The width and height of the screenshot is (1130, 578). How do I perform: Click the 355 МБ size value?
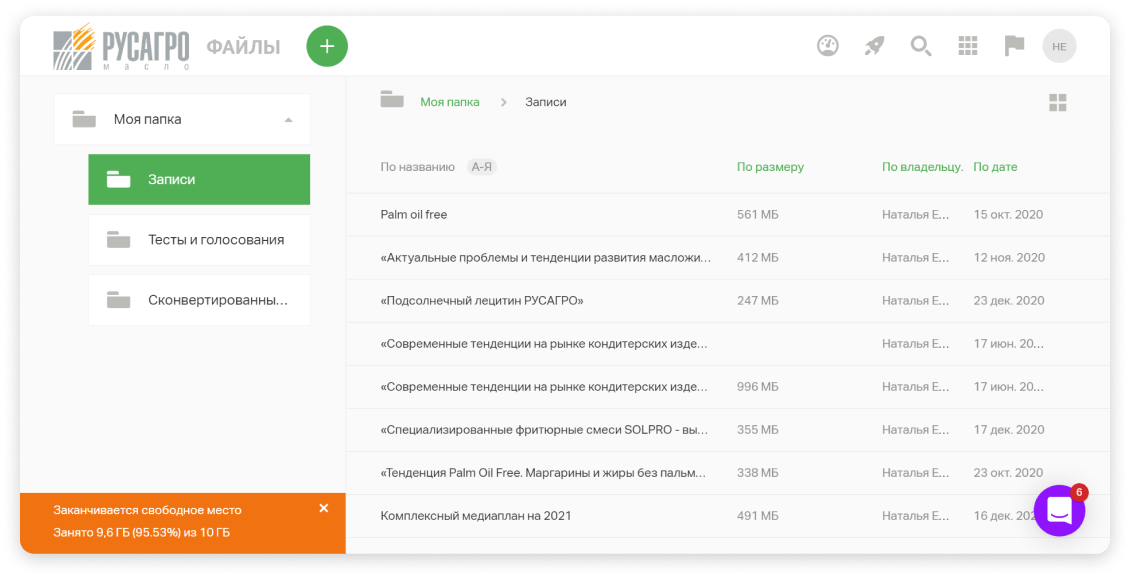[757, 430]
